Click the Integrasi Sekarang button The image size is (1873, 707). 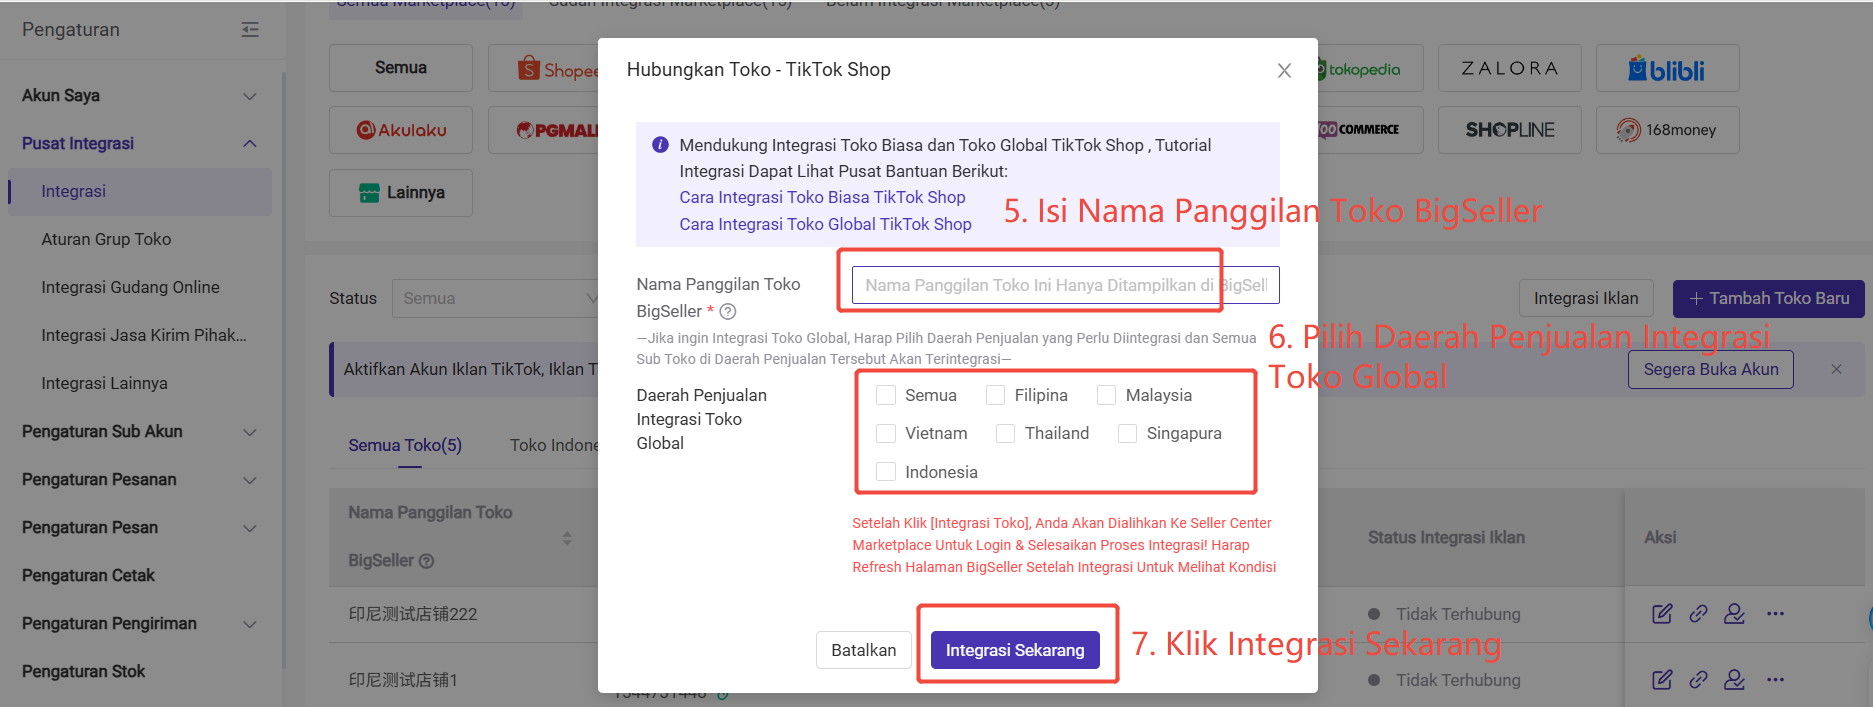point(1014,650)
